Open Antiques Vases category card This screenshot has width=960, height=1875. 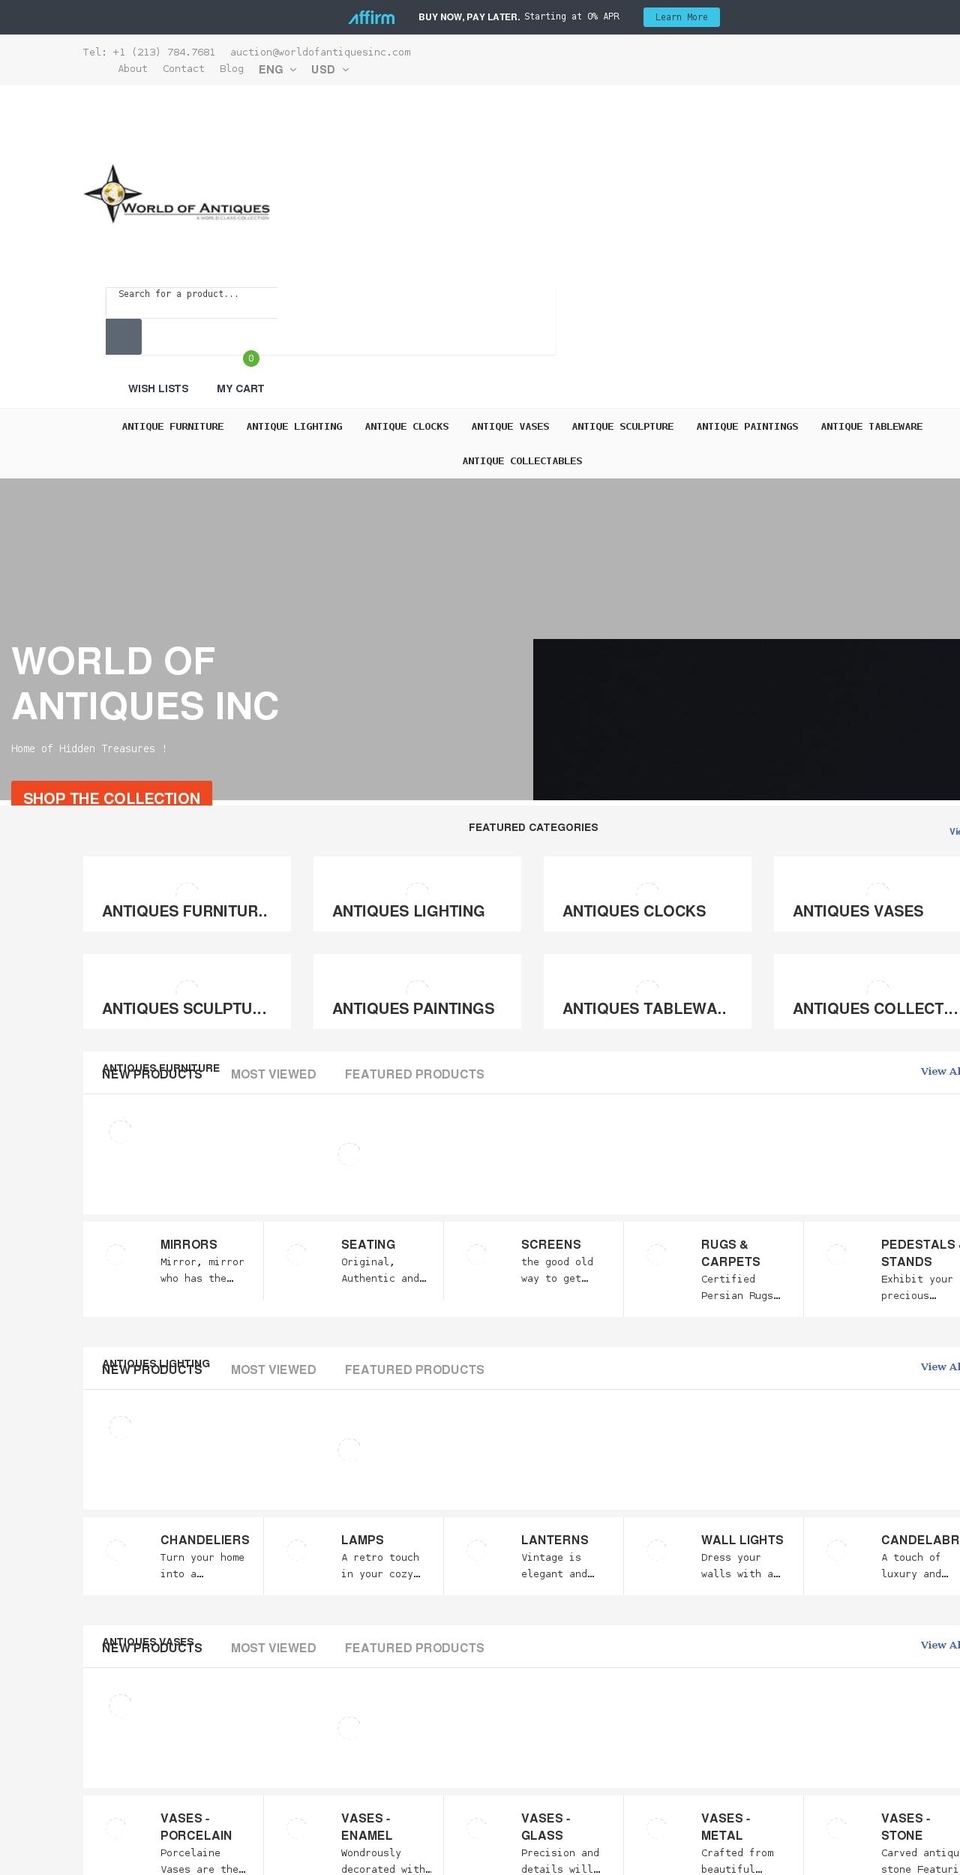(867, 894)
